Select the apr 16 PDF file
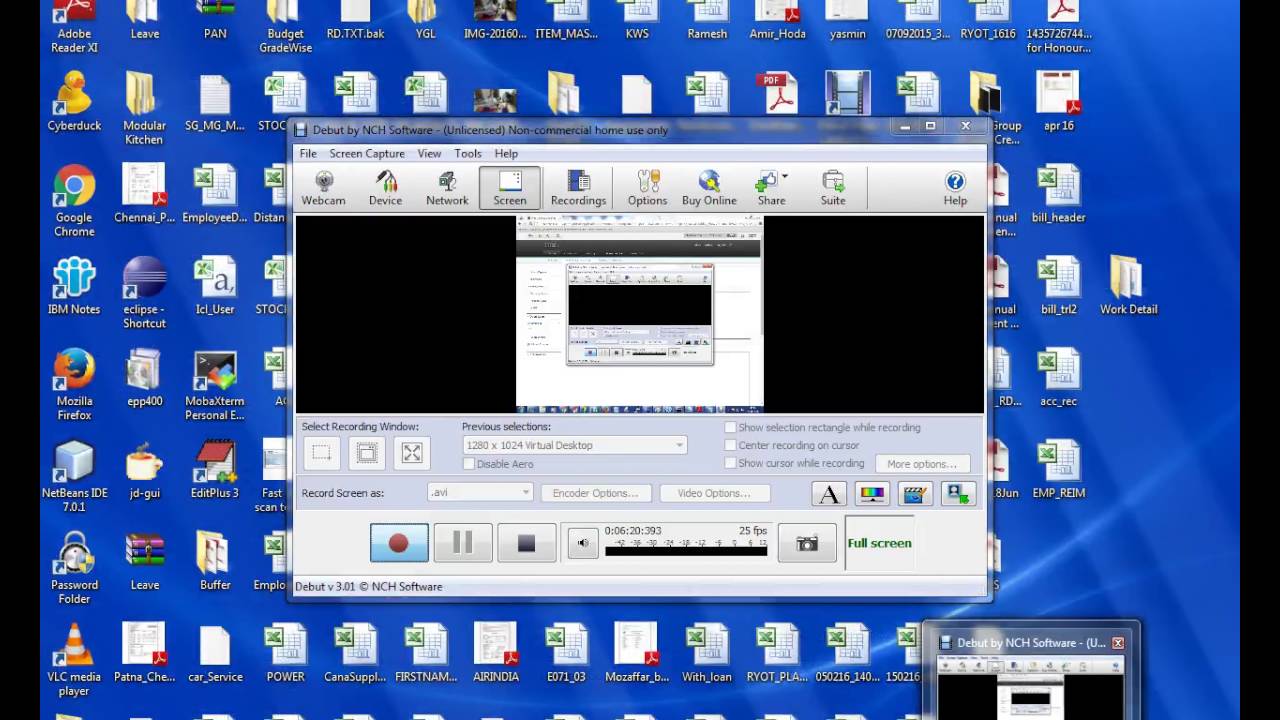 (x=1058, y=102)
